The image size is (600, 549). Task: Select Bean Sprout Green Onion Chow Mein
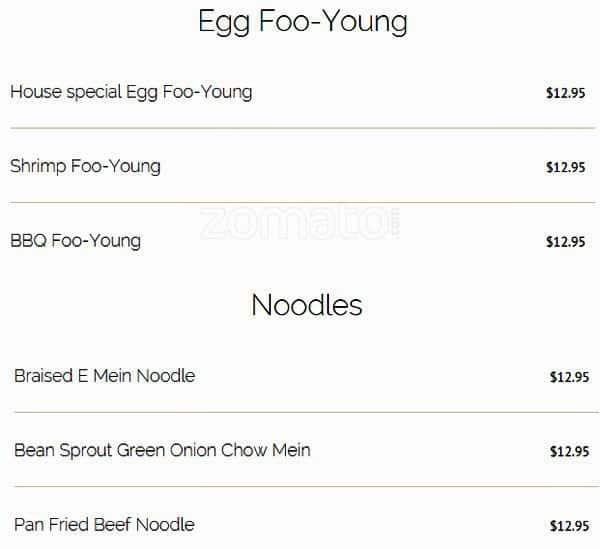click(162, 450)
